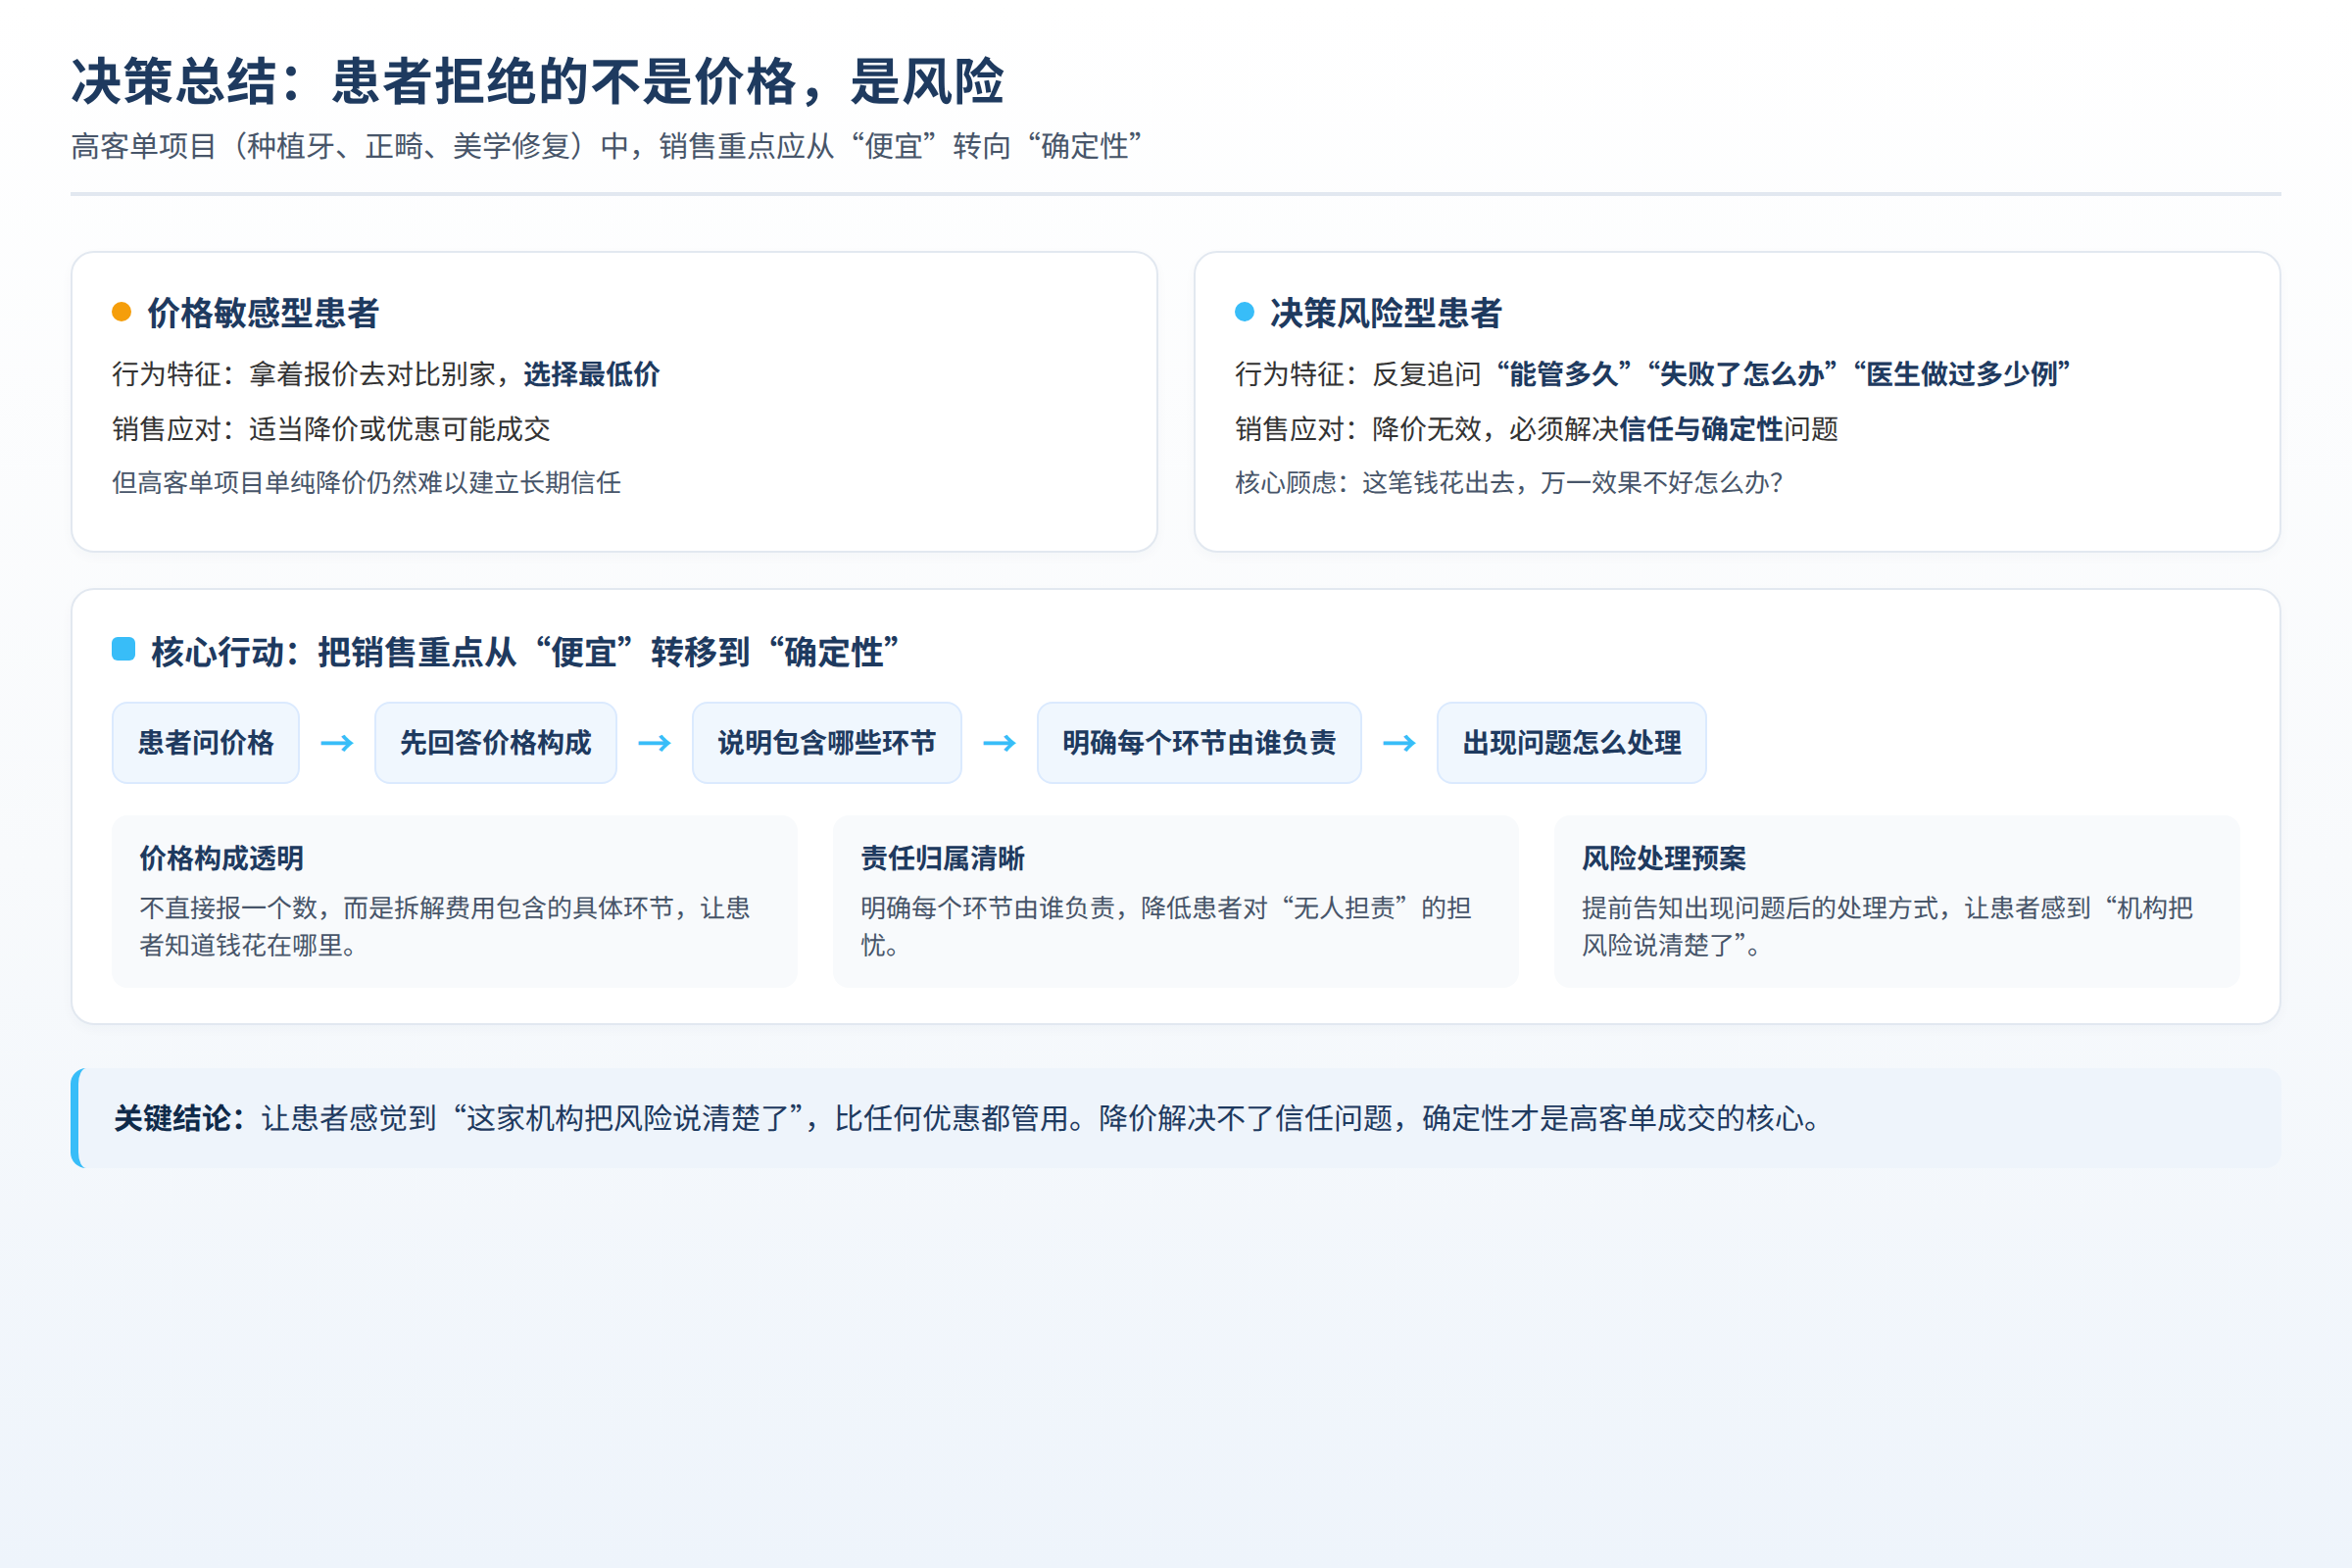Screen dimensions: 2352x1568
Task: Click the orange dot beside 价格敏感型患者
Action: click(x=121, y=312)
